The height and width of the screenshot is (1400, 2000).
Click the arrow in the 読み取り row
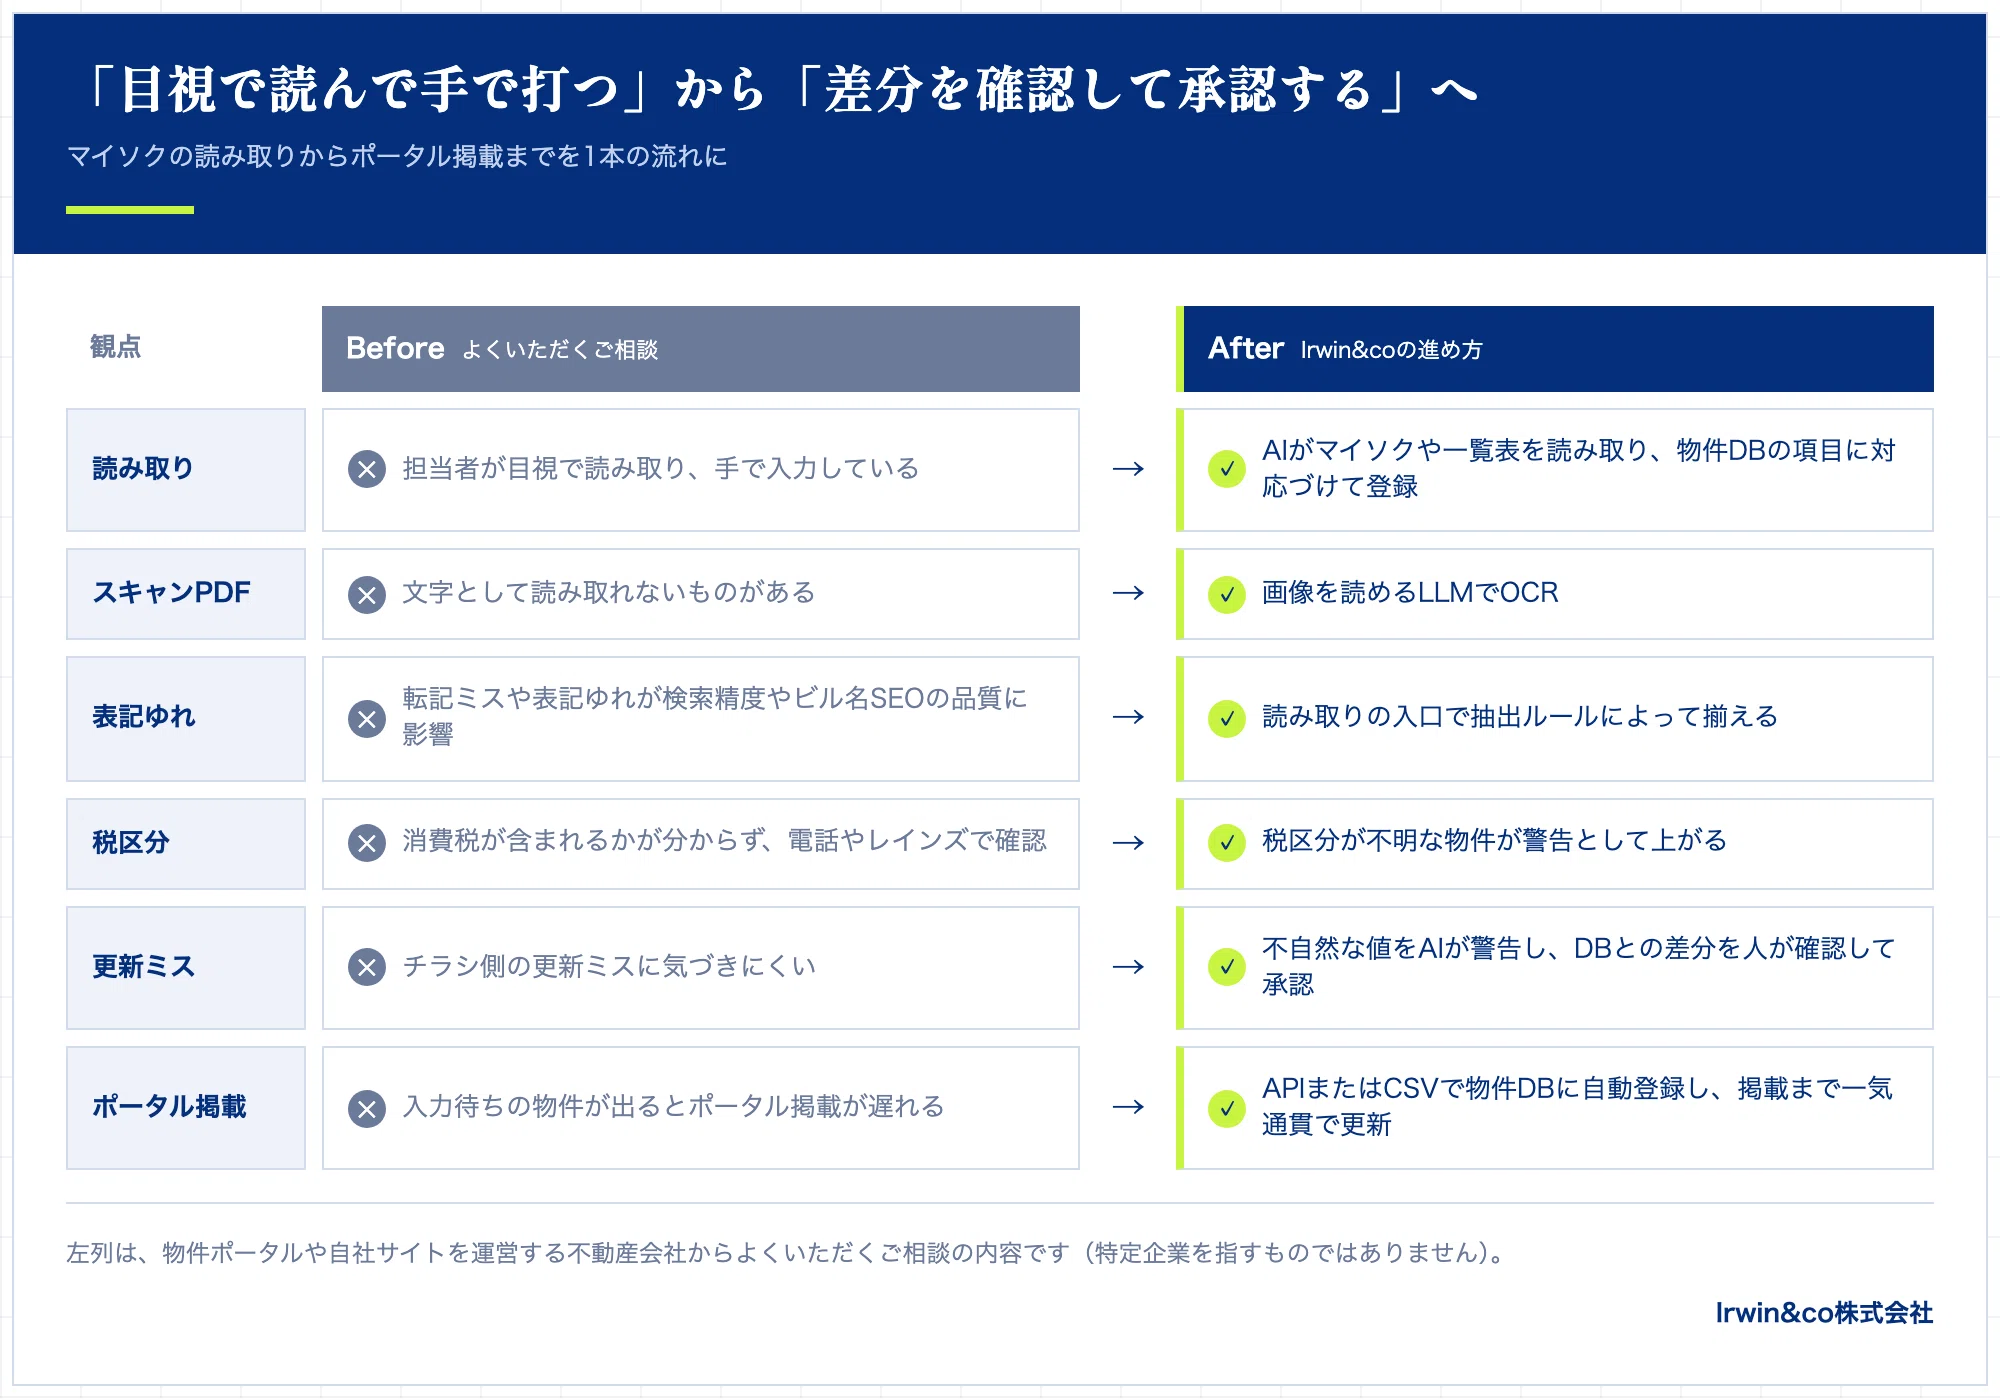pyautogui.click(x=1128, y=469)
